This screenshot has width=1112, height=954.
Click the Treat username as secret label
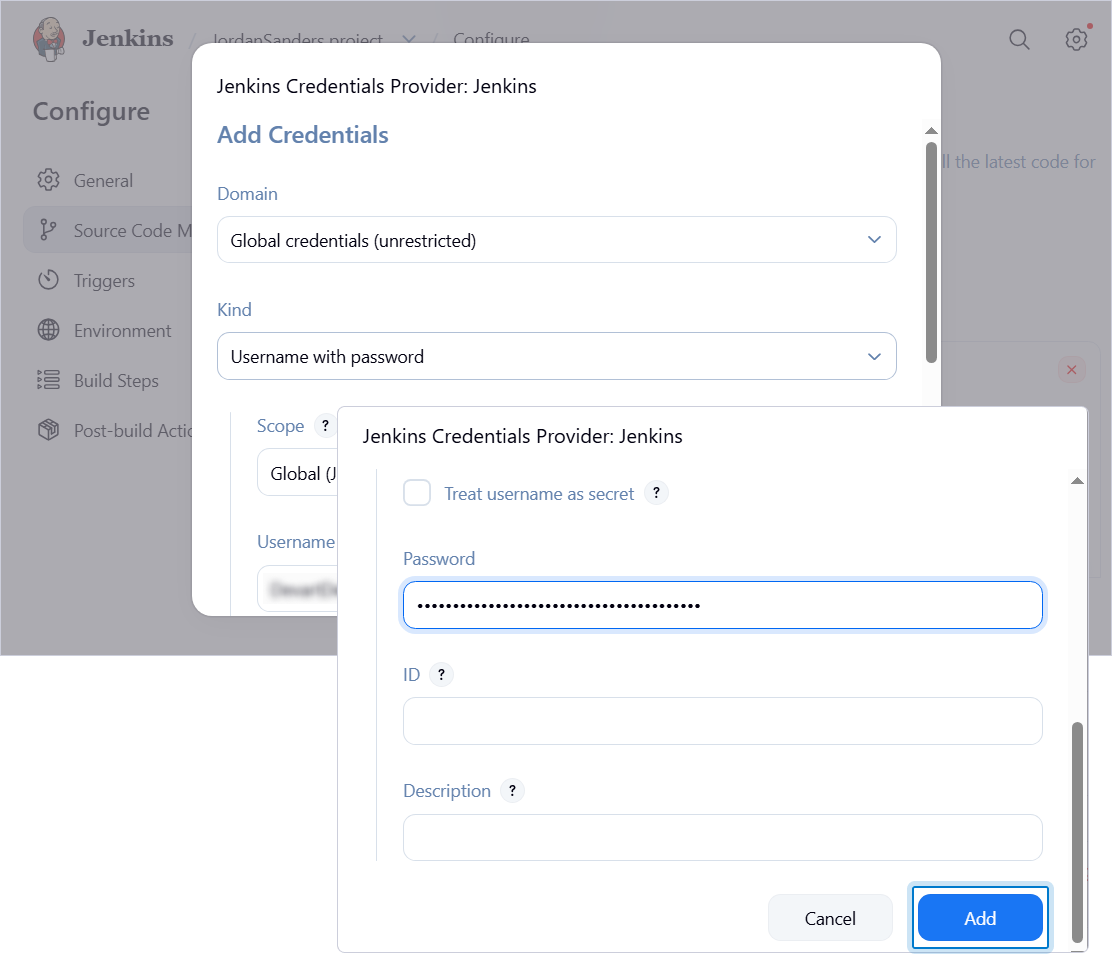[x=539, y=494]
